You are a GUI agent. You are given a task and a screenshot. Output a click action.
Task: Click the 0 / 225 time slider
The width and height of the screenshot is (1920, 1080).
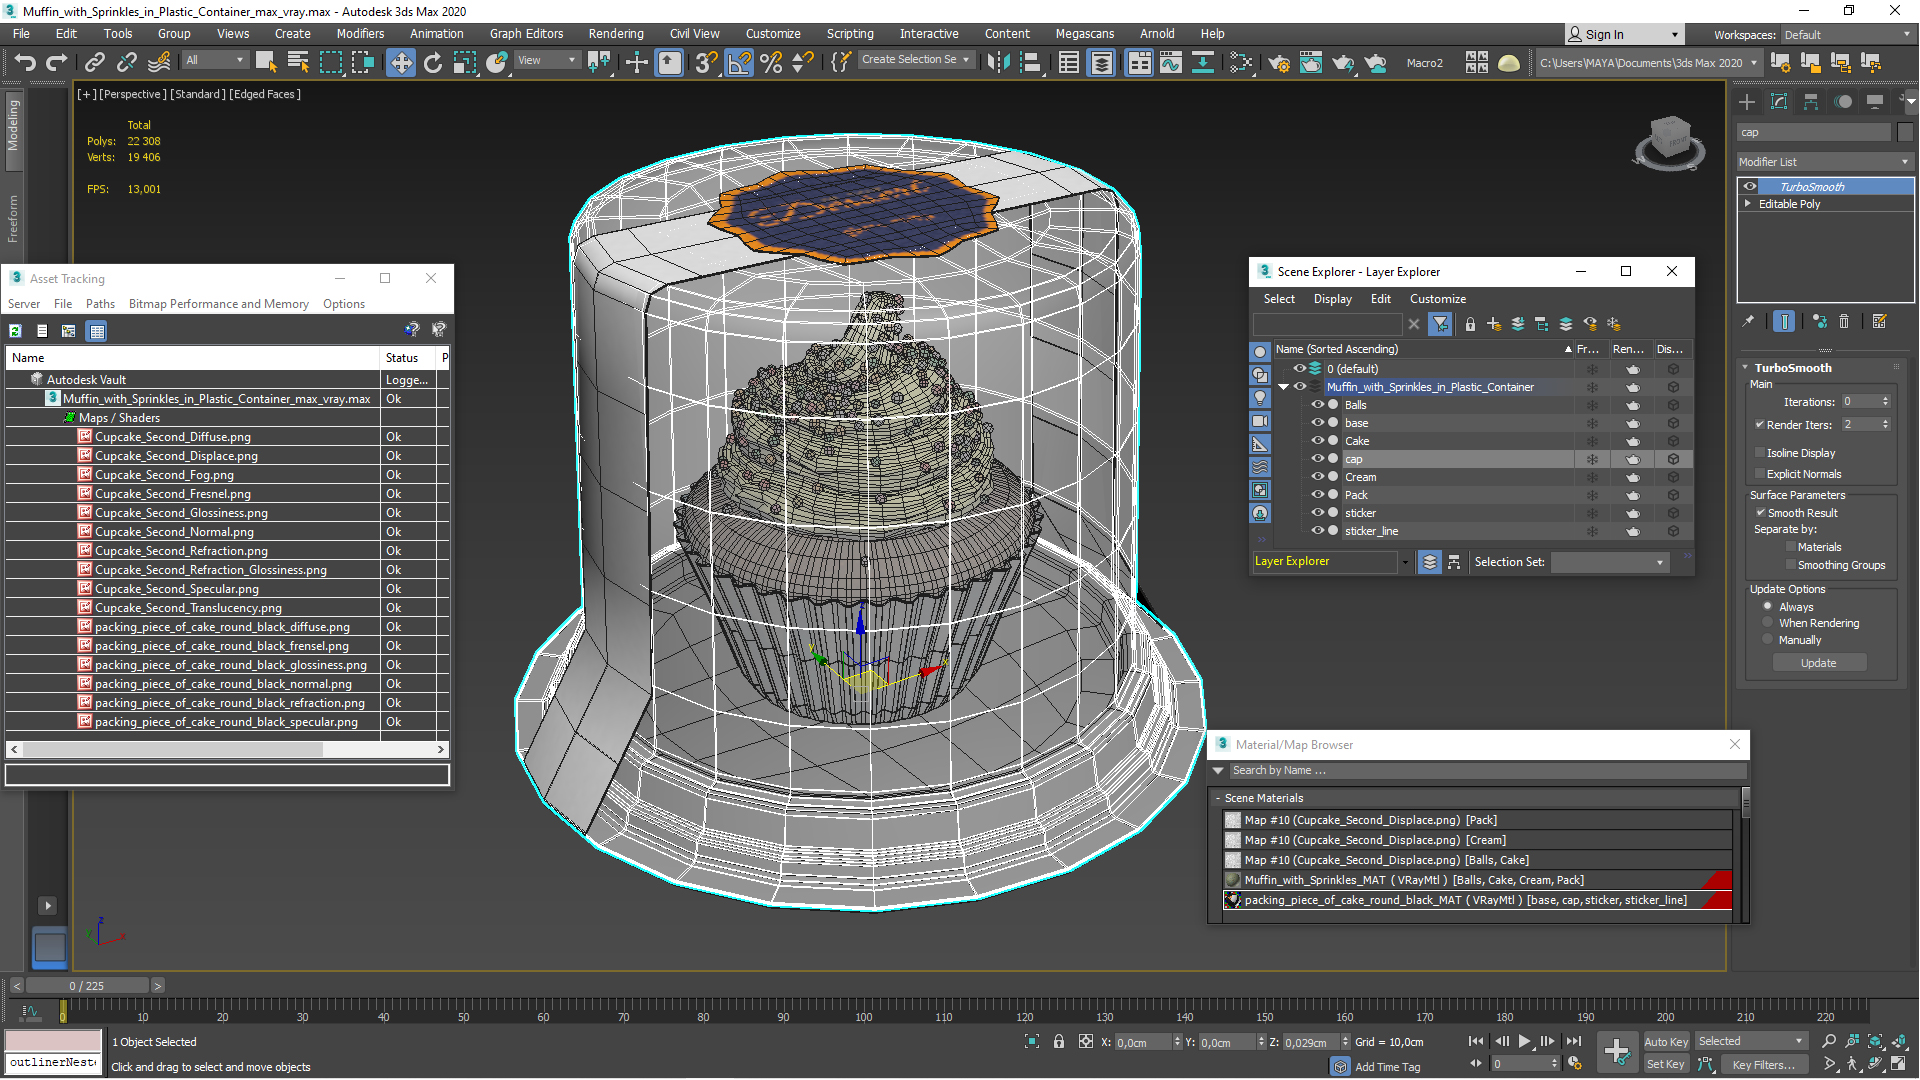[x=86, y=986]
